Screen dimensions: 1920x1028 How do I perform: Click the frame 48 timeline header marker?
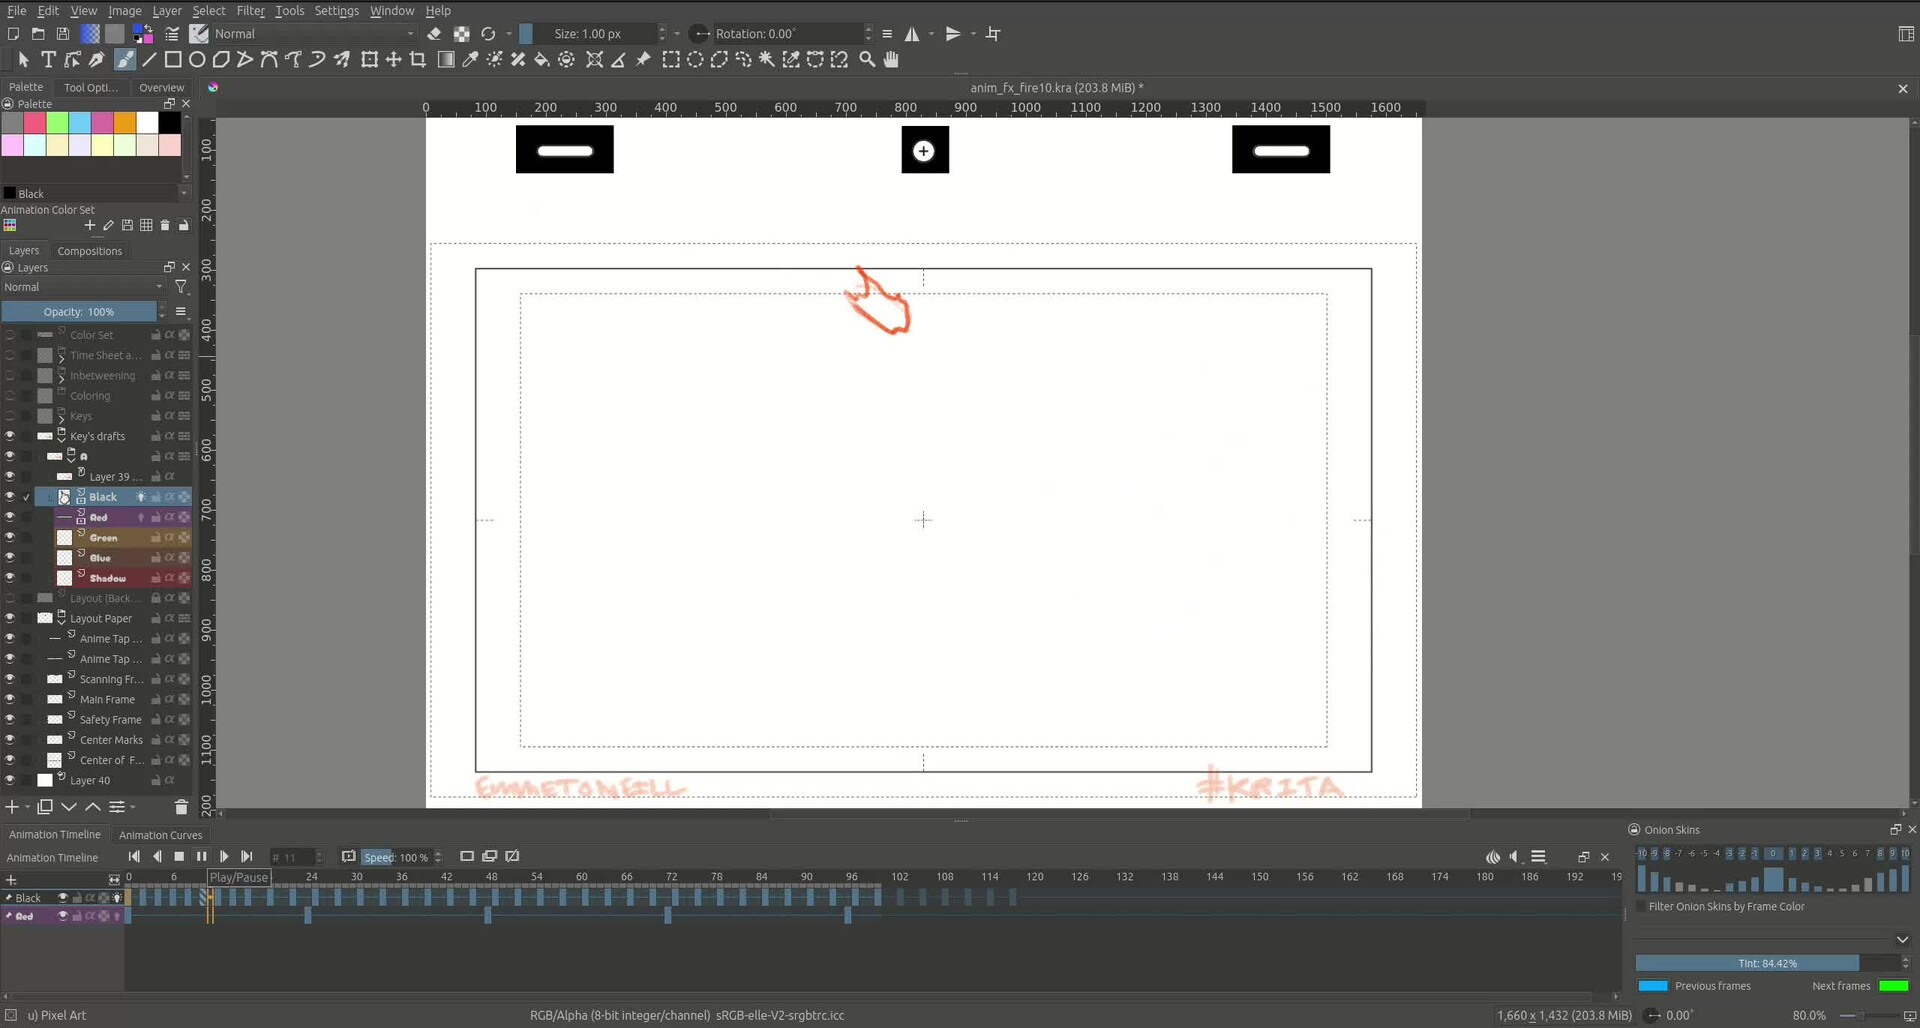(x=491, y=877)
